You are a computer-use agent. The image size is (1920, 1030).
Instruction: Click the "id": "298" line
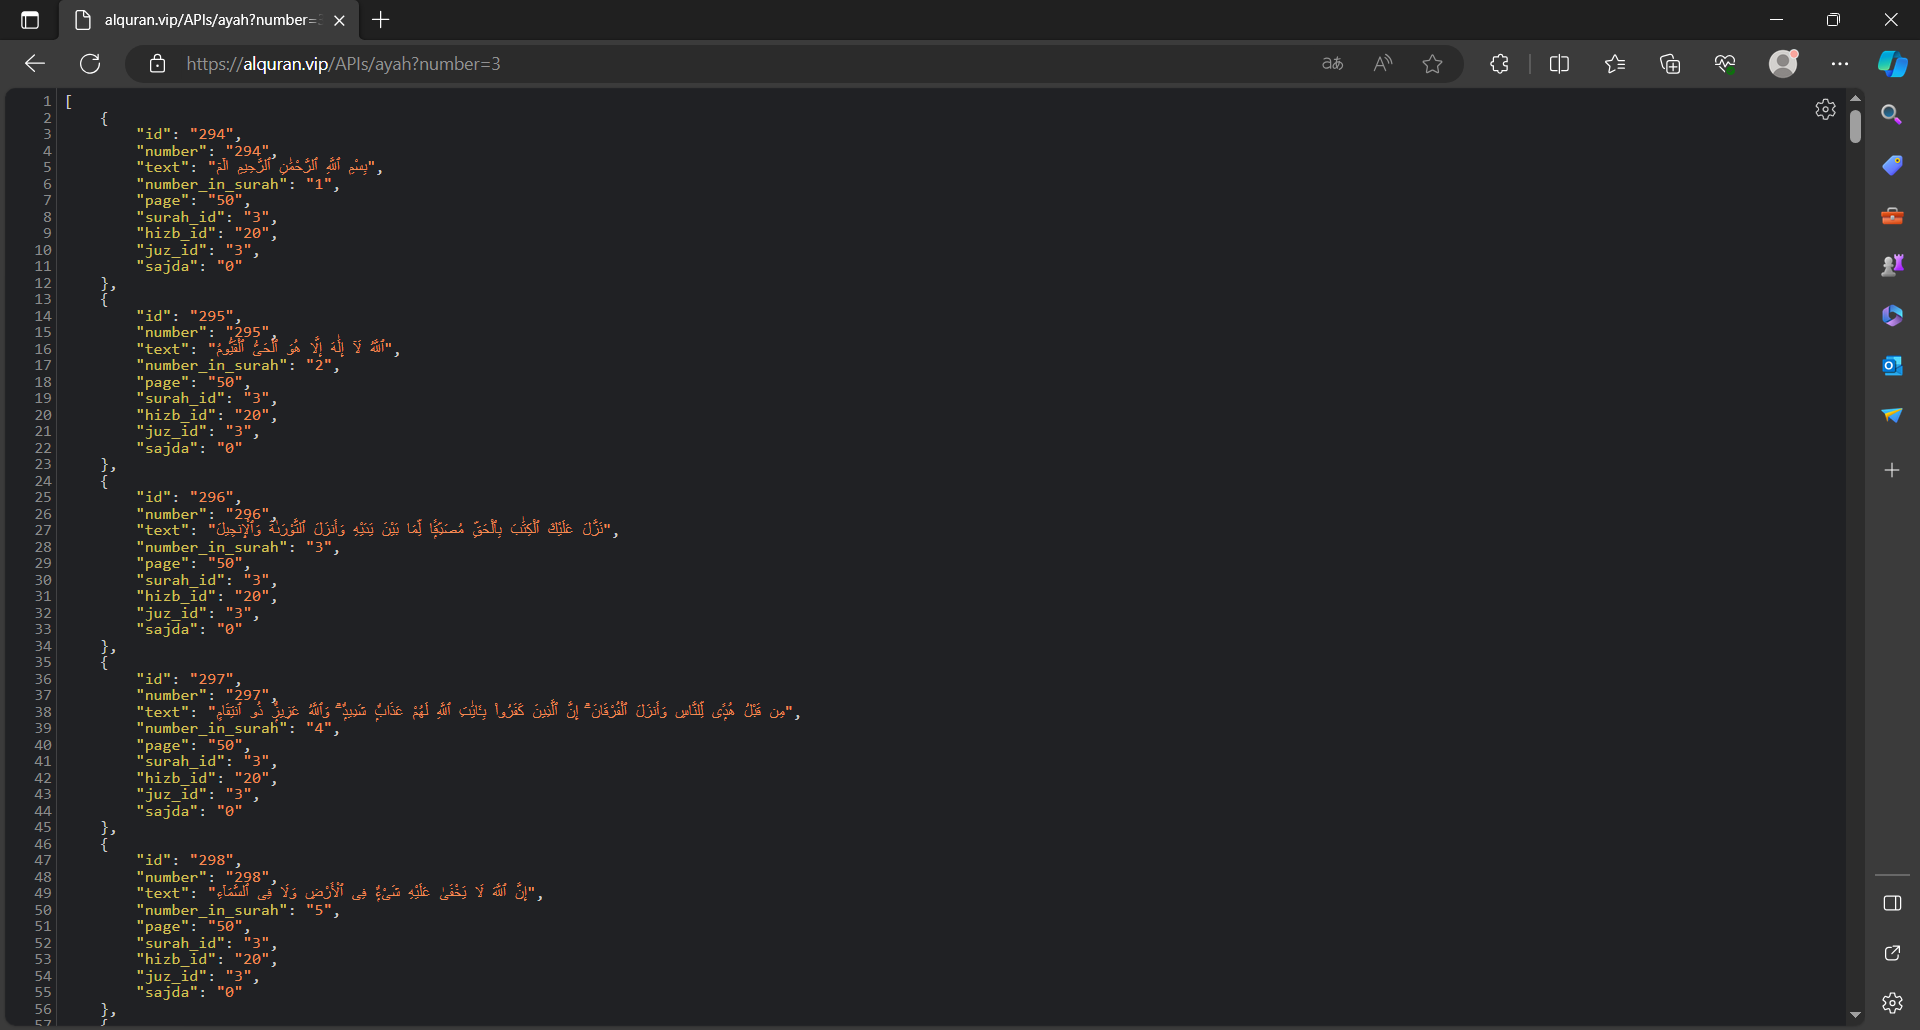(189, 860)
